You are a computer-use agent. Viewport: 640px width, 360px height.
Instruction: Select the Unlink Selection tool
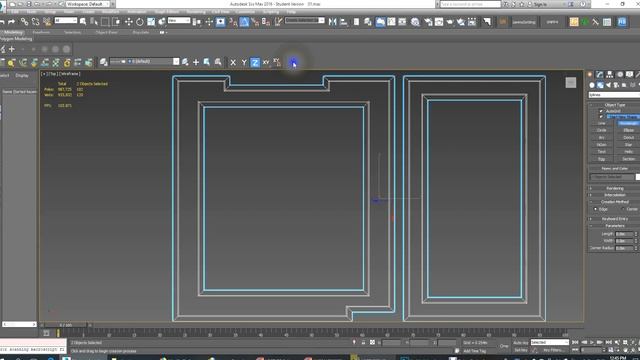(36, 22)
